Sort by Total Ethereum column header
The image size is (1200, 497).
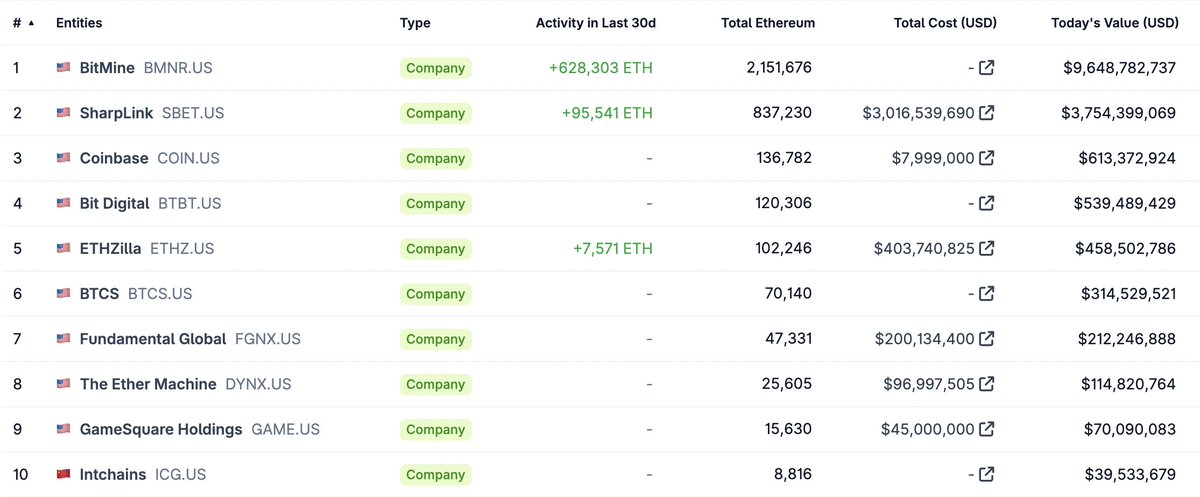coord(768,23)
